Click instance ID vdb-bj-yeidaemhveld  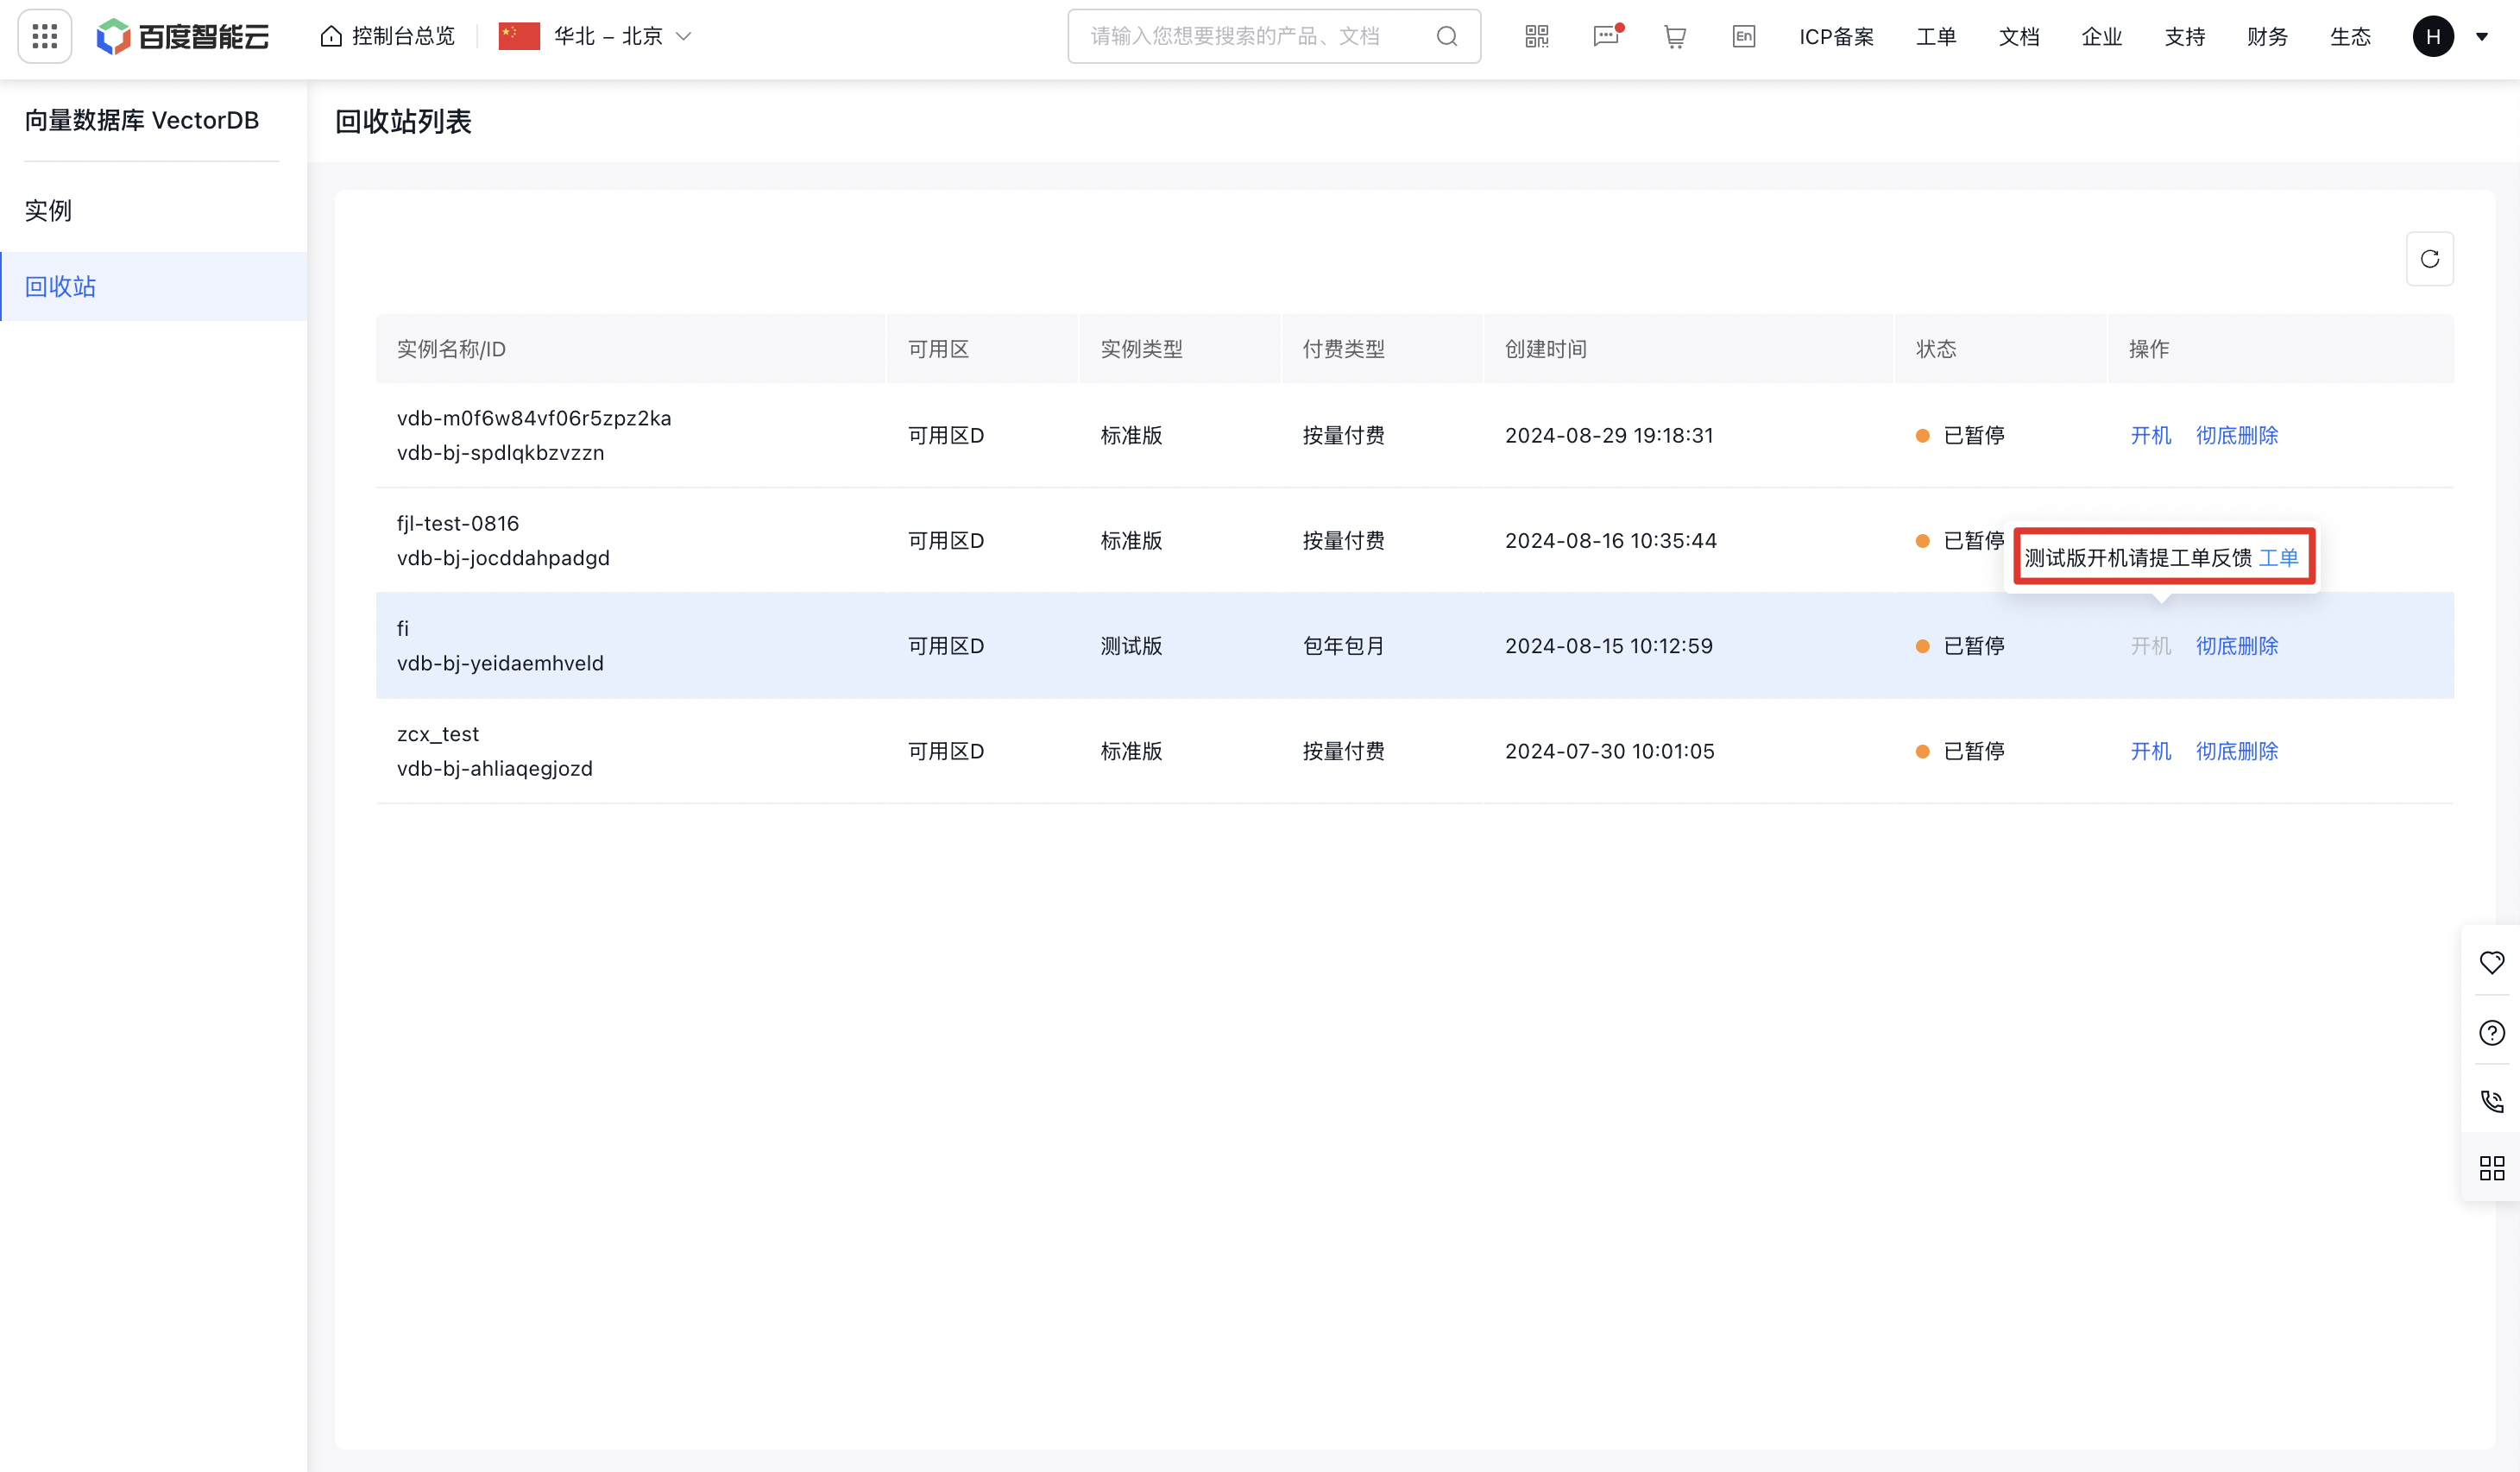[500, 663]
